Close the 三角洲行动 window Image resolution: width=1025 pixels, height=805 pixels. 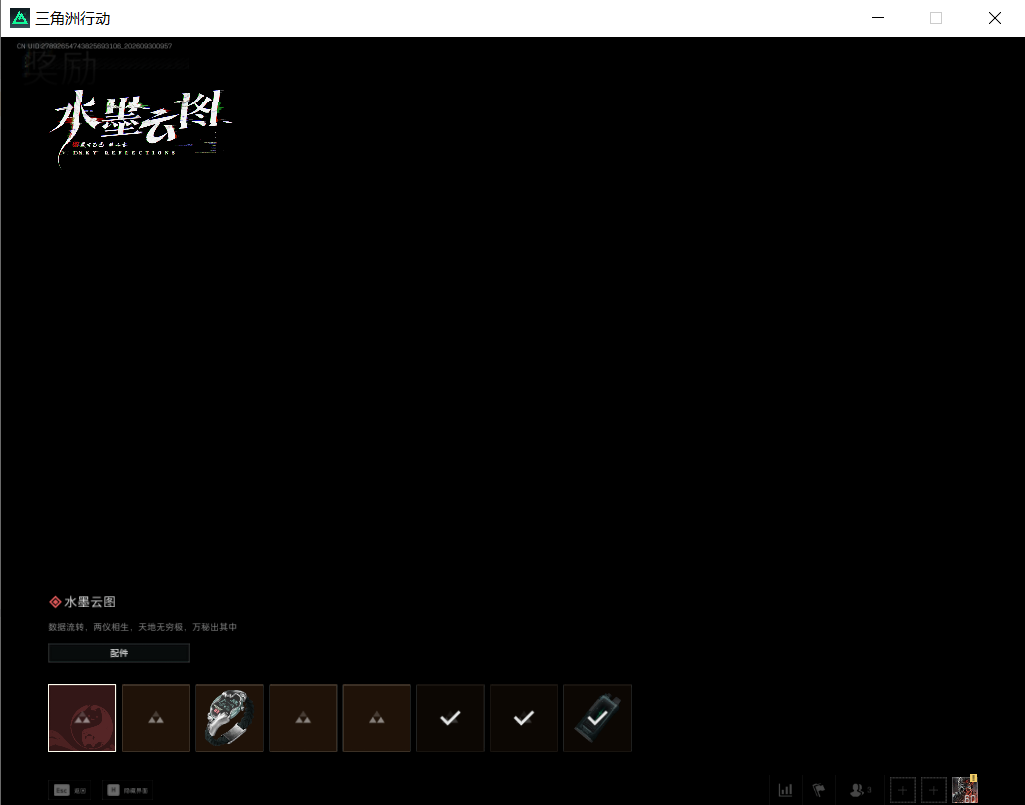point(995,18)
